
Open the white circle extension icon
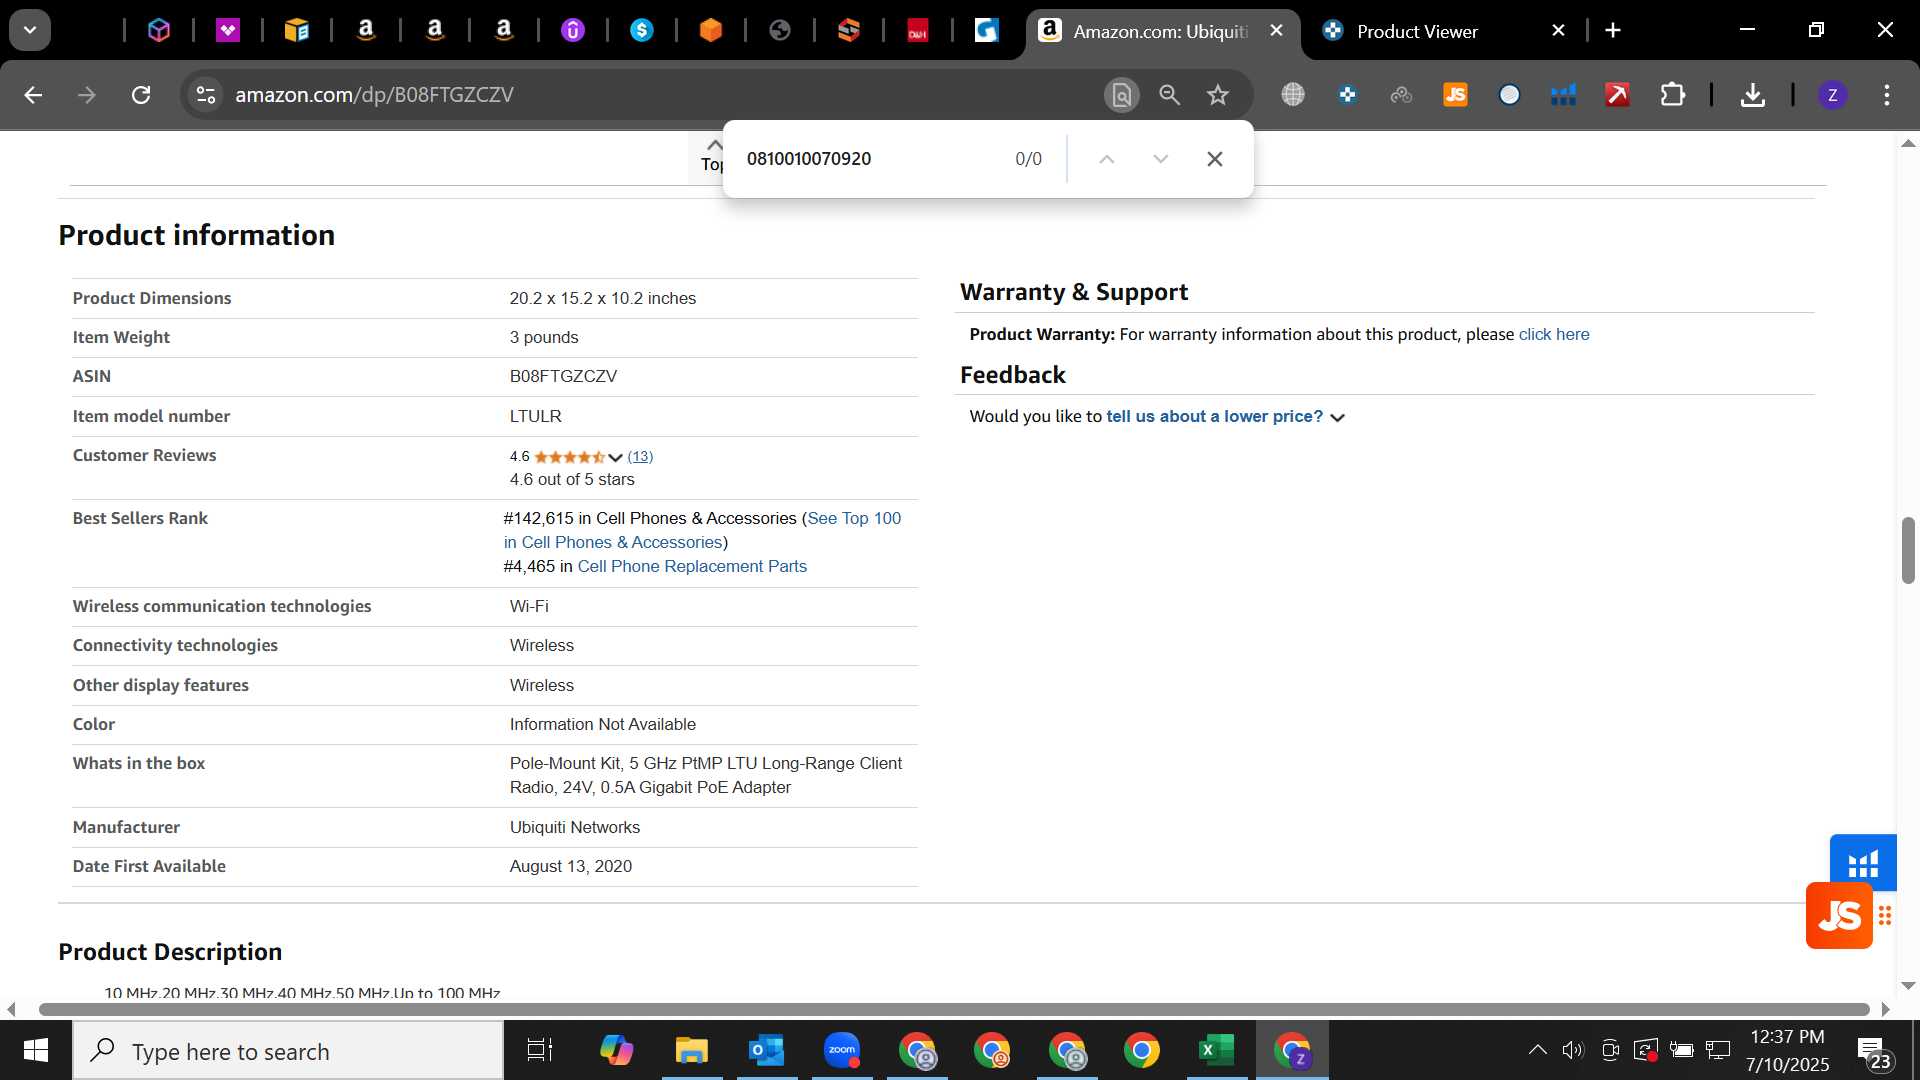tap(1509, 95)
